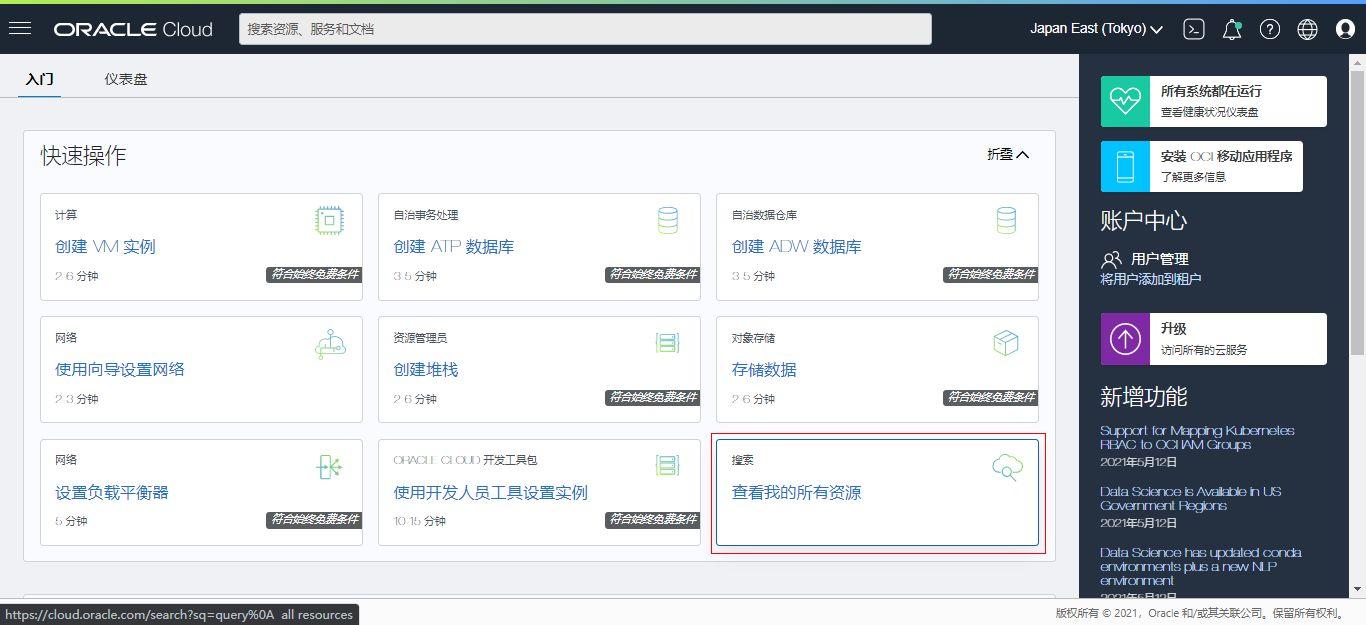This screenshot has width=1366, height=625.
Task: Click the chip icon on 创建 VM 实例 card
Action: [329, 220]
